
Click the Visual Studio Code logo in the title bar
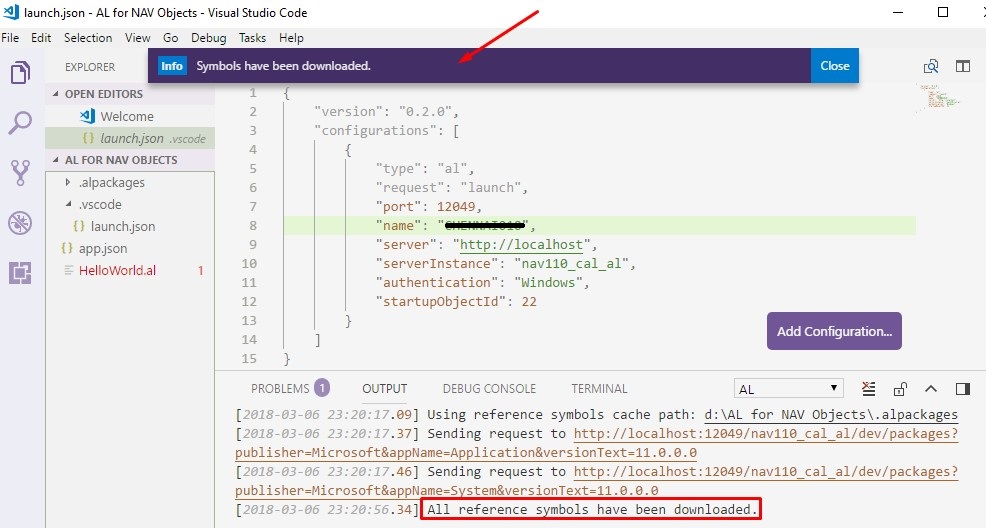pos(11,12)
